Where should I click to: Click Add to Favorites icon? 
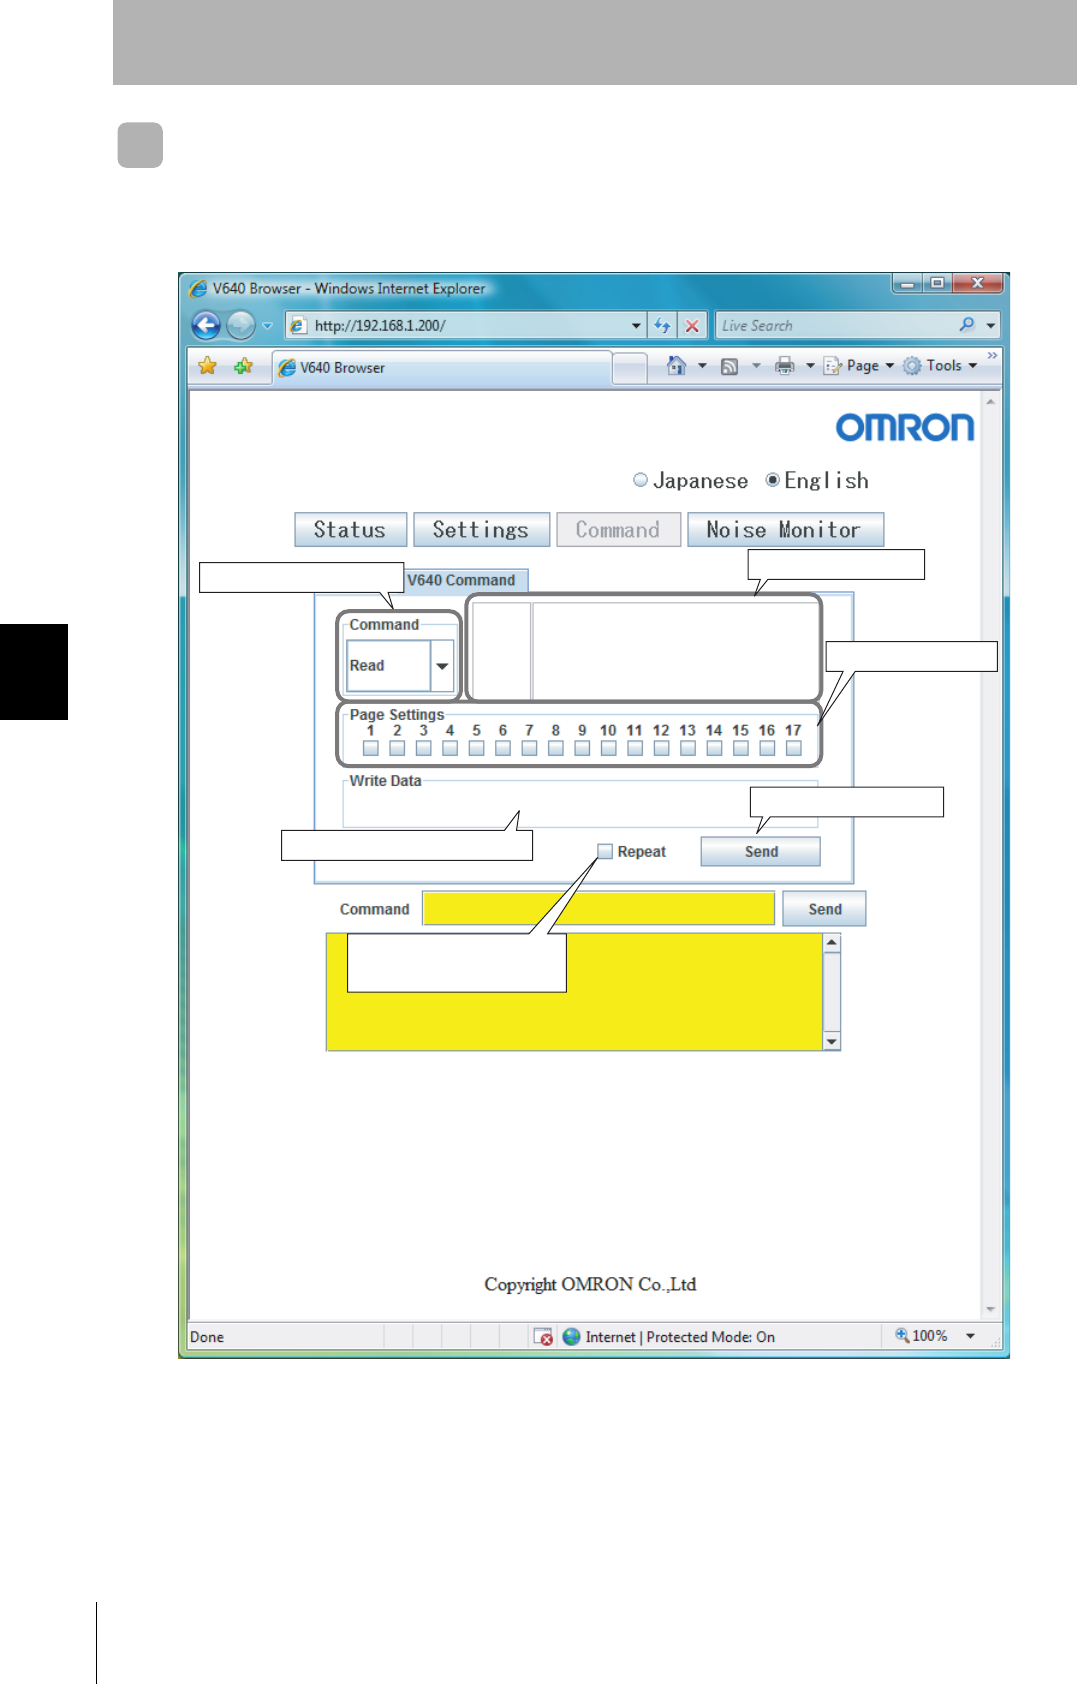243,366
